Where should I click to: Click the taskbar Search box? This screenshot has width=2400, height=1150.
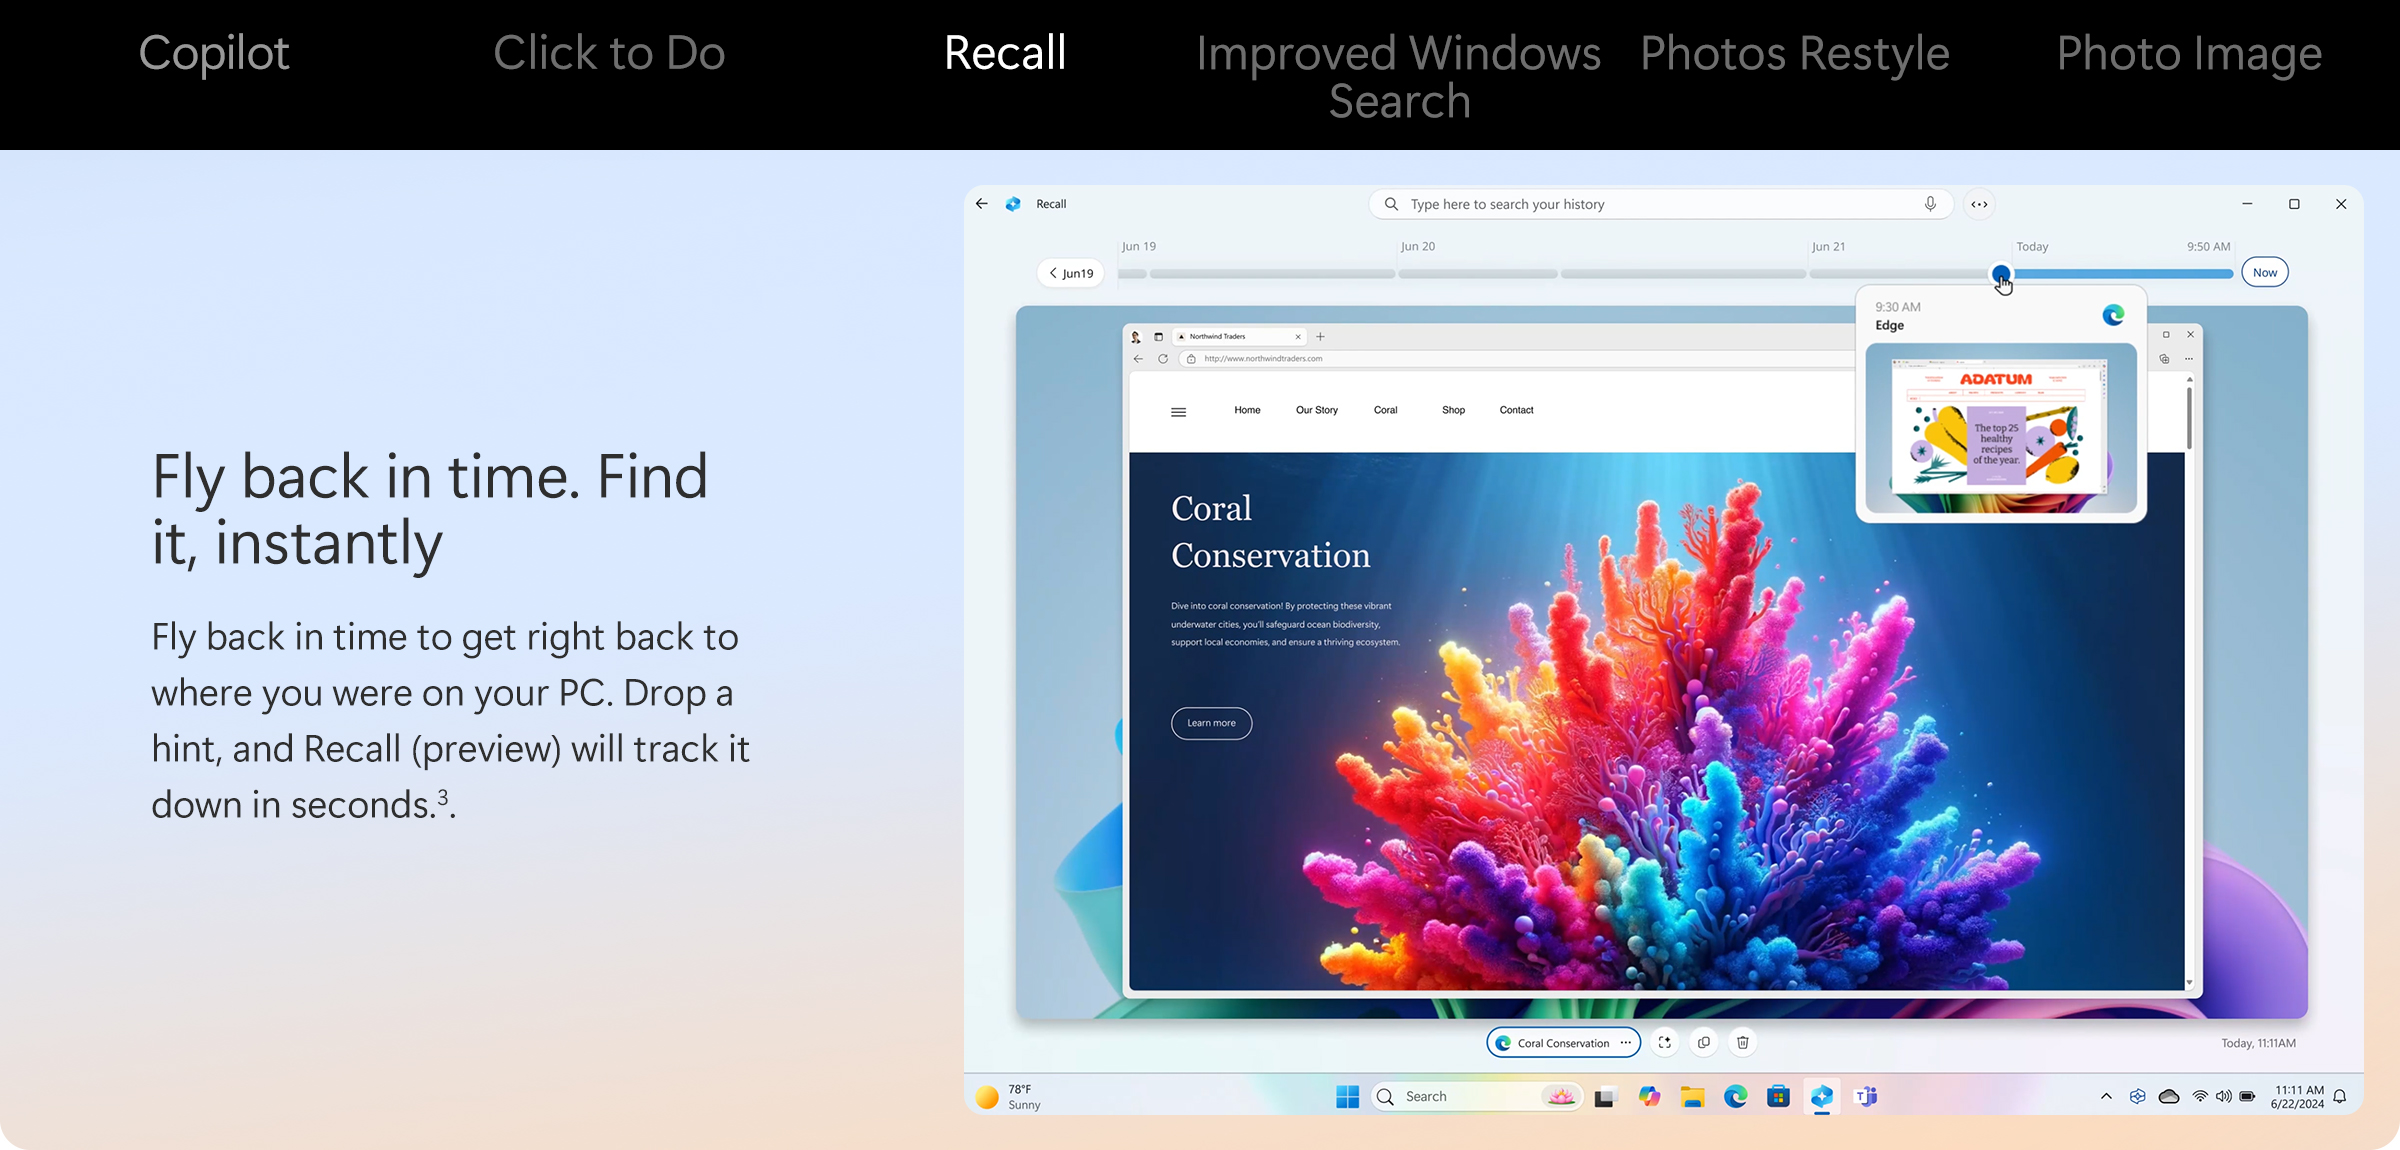click(1477, 1097)
